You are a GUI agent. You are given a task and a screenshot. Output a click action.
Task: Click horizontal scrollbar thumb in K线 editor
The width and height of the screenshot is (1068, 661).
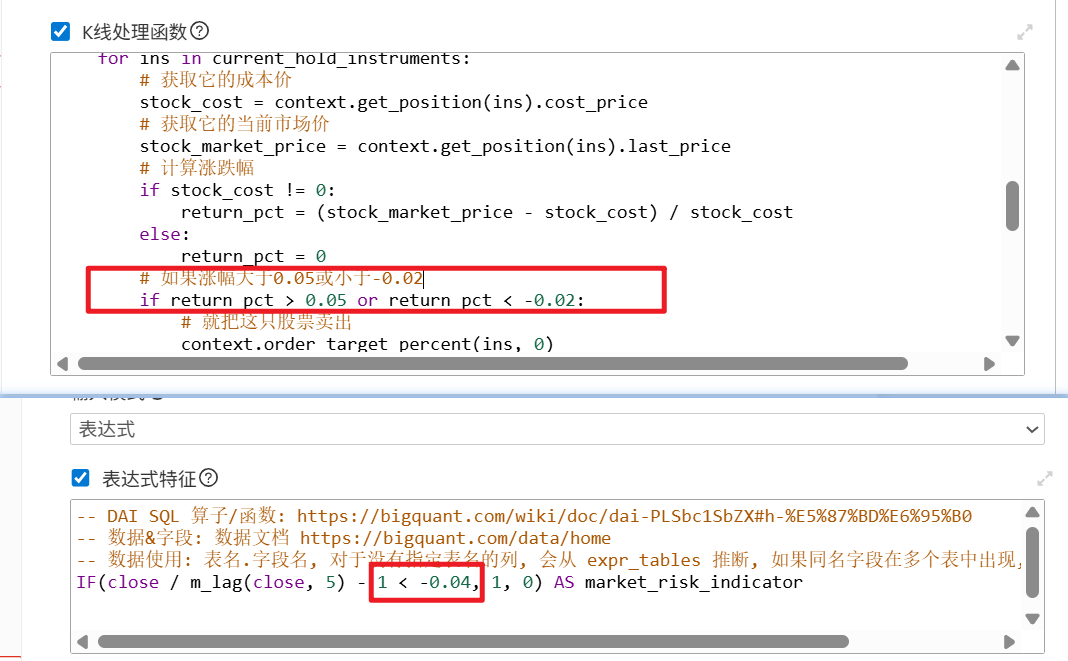click(x=492, y=364)
